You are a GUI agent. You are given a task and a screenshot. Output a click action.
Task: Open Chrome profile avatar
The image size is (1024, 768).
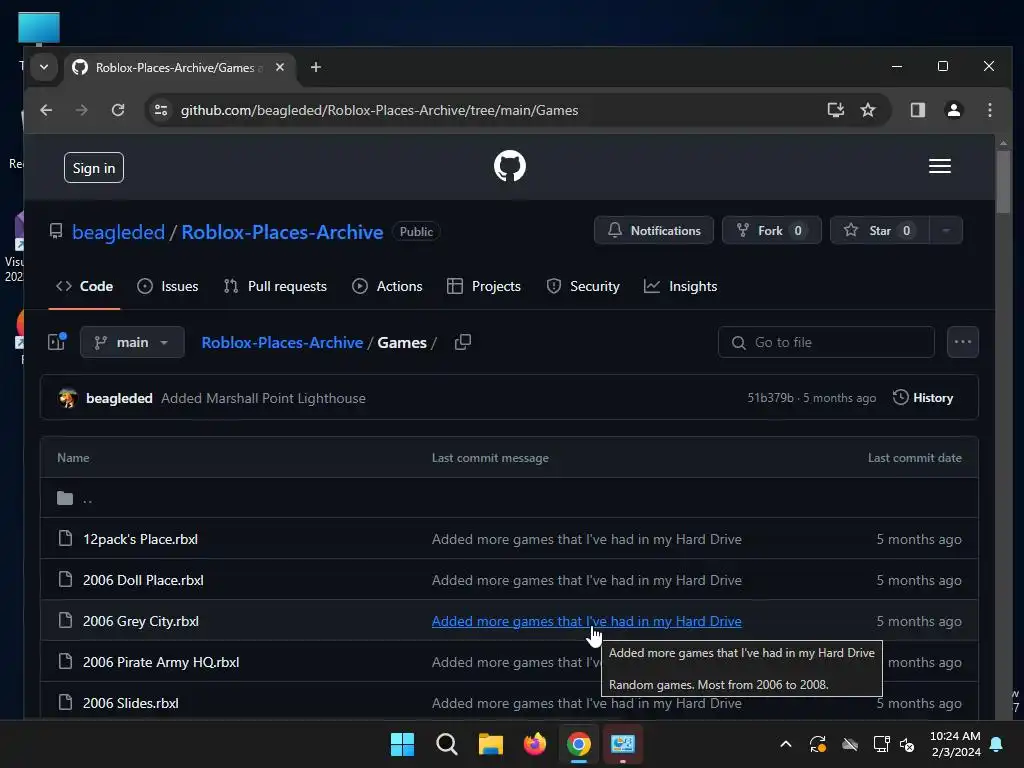[953, 110]
